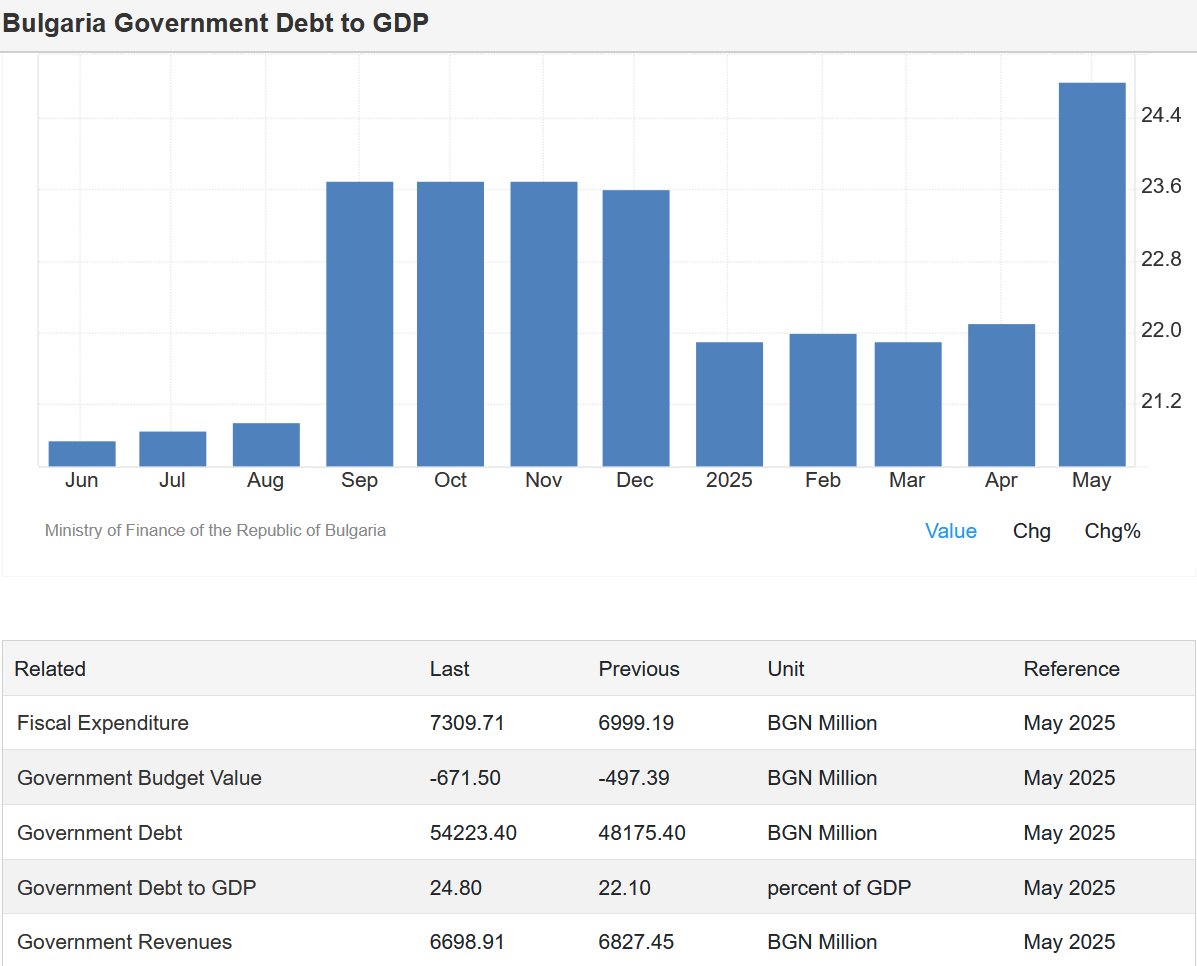
Task: Open Government Budget Value indicator
Action: click(139, 778)
